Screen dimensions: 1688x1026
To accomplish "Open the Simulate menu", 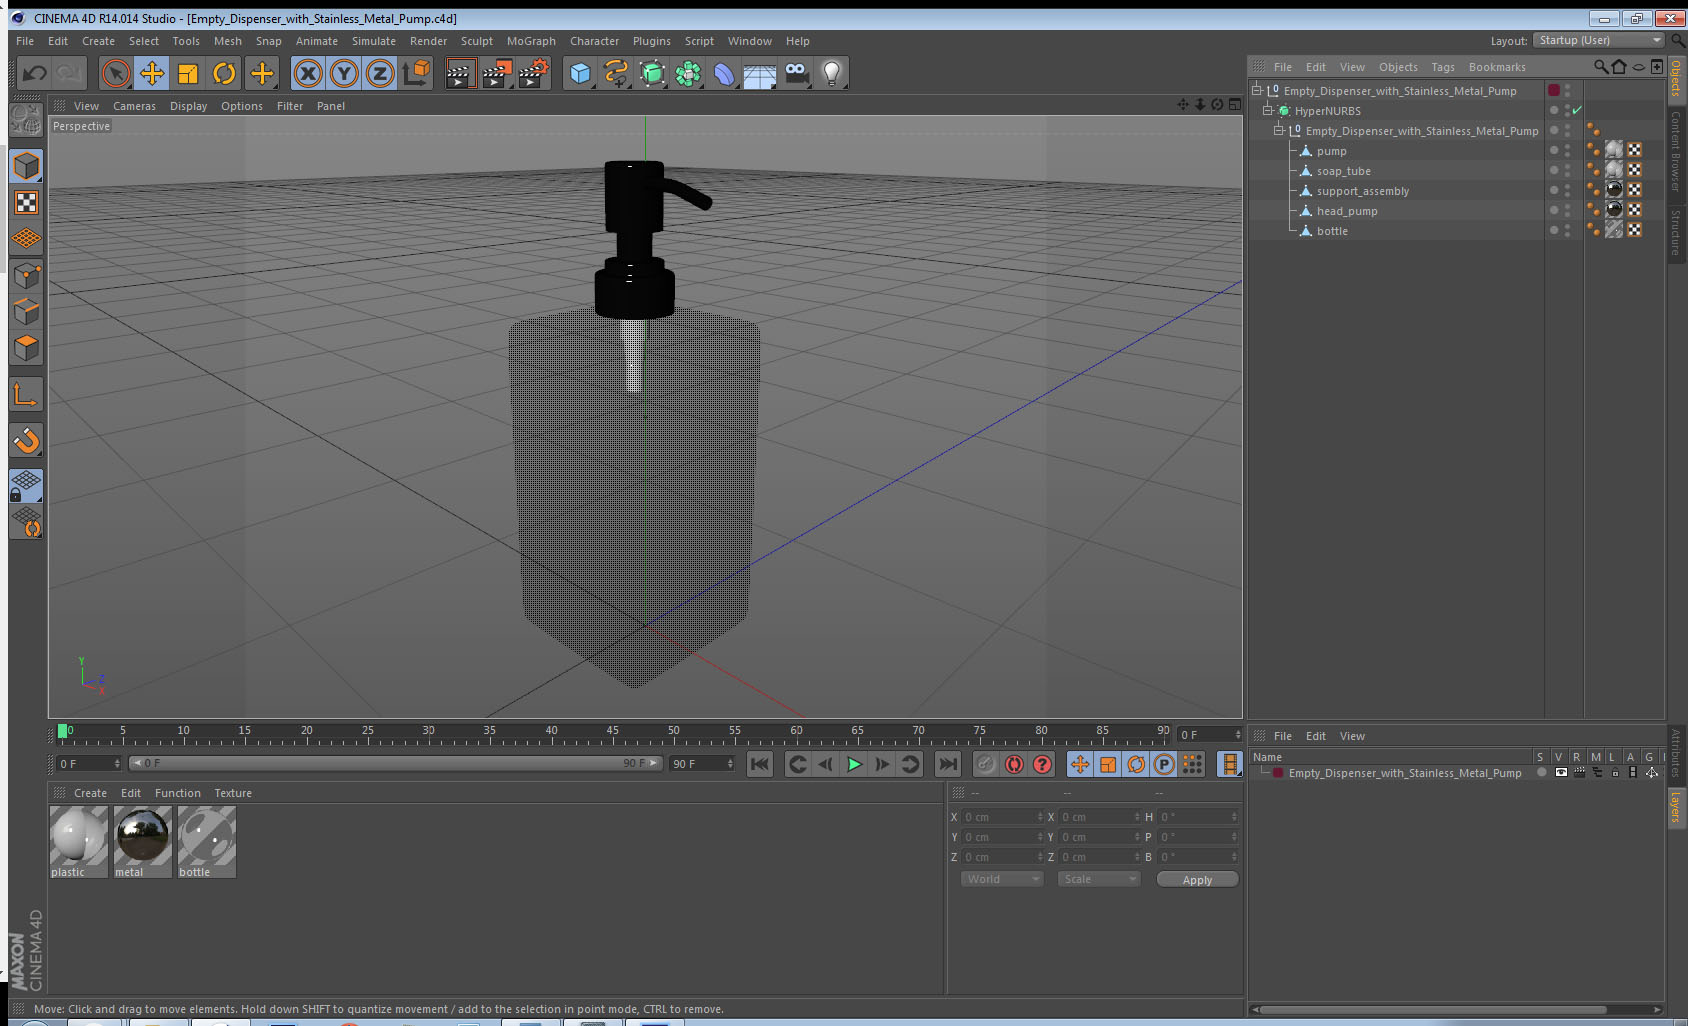I will click(373, 41).
